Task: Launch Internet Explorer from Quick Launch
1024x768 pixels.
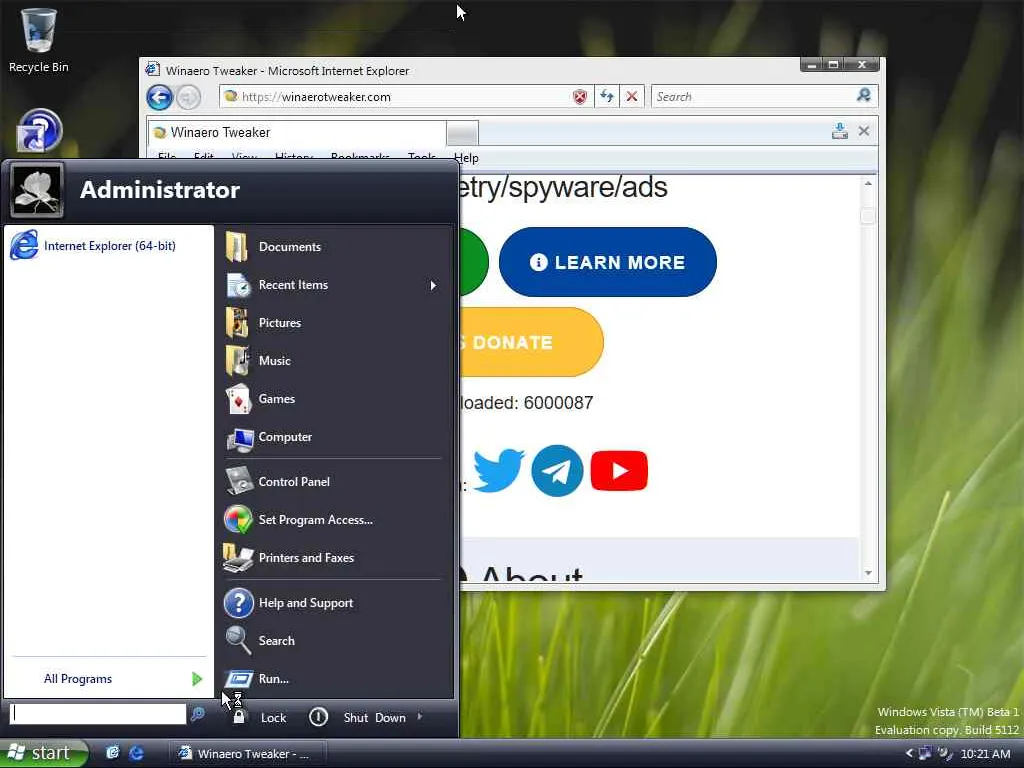Action: pos(136,753)
